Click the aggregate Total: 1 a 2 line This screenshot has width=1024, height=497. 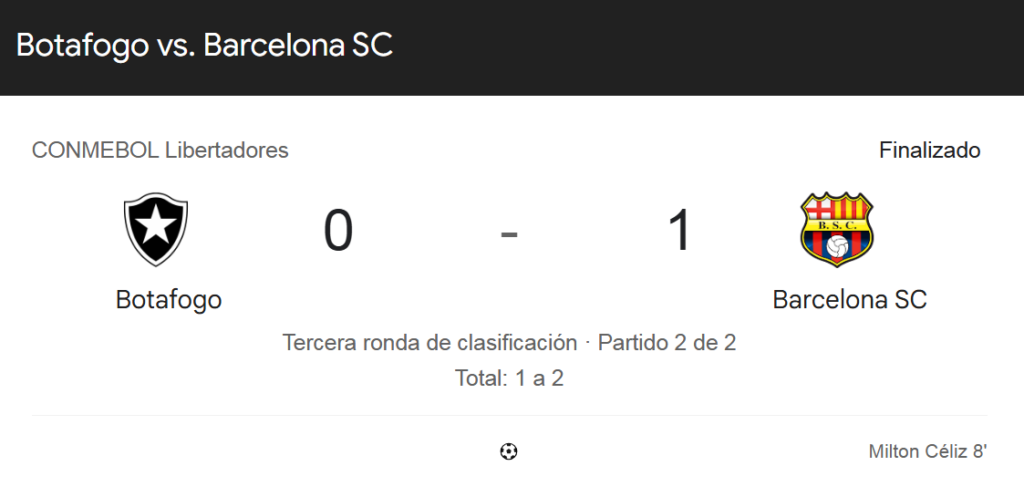(509, 379)
